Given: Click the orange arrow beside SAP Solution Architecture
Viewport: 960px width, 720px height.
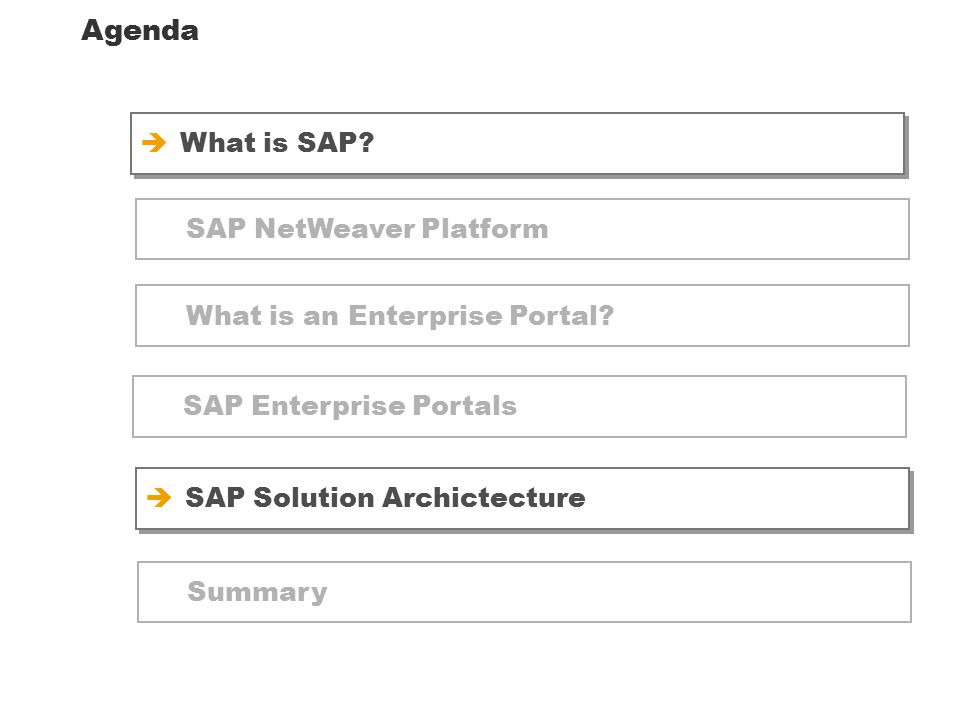Looking at the screenshot, I should (x=159, y=497).
